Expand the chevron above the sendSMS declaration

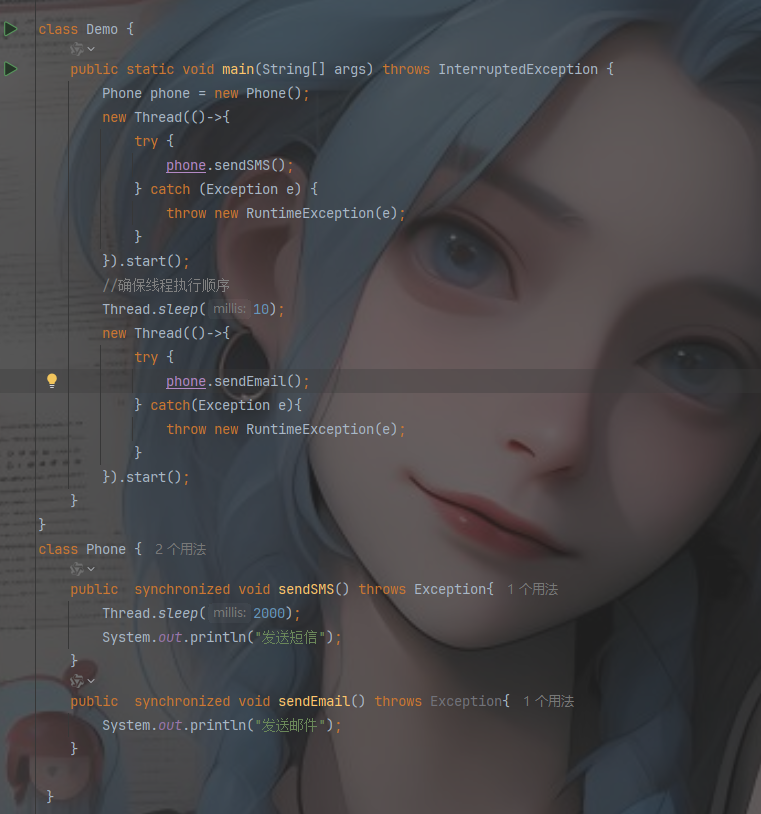click(91, 569)
